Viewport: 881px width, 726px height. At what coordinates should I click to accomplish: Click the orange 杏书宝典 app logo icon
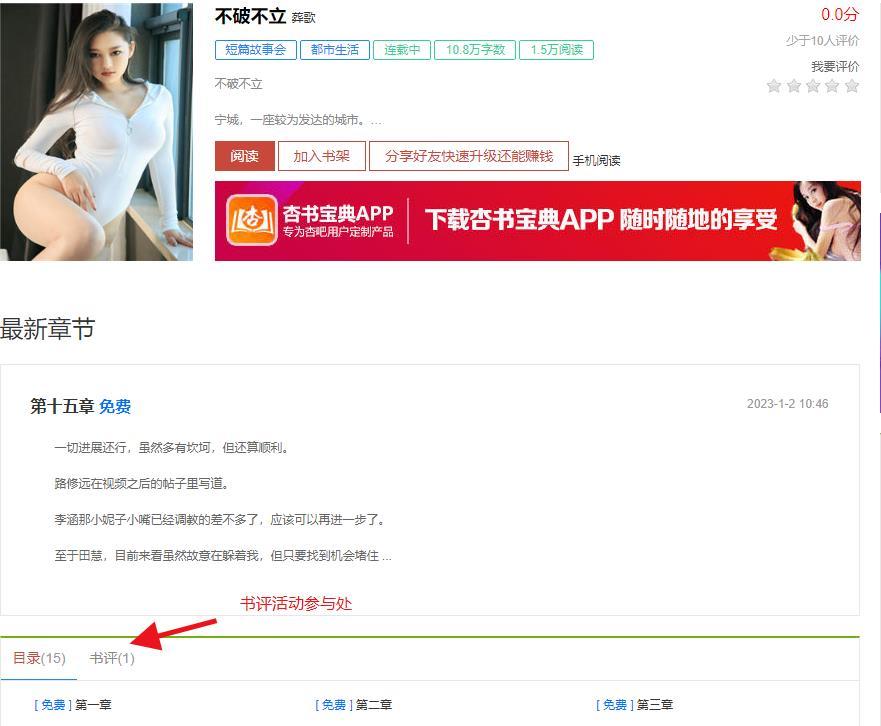tap(252, 220)
